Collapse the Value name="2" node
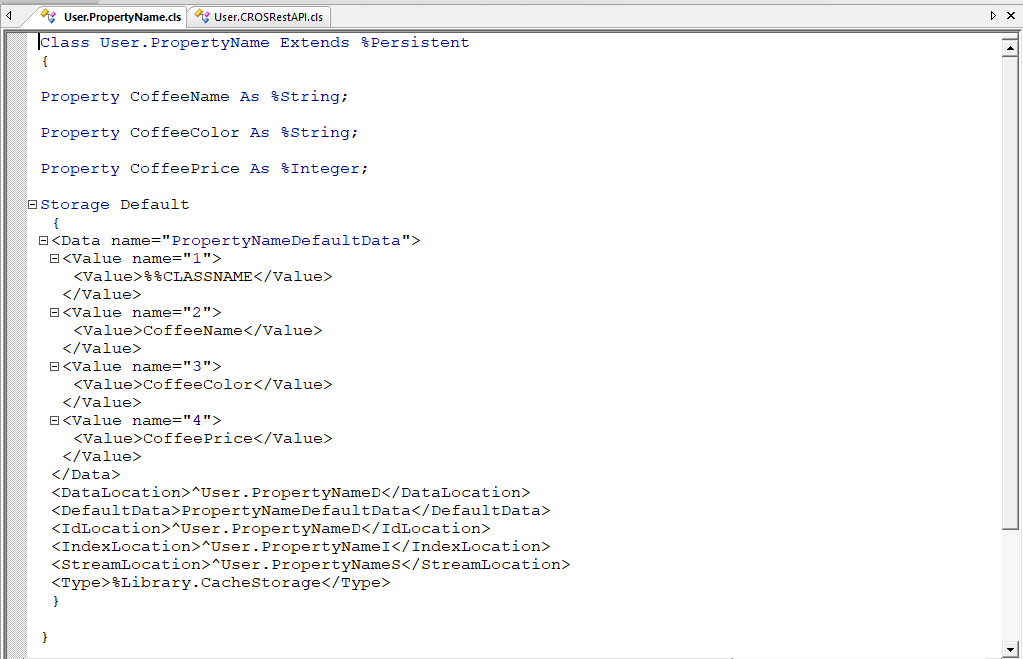Image resolution: width=1023 pixels, height=659 pixels. coord(54,313)
